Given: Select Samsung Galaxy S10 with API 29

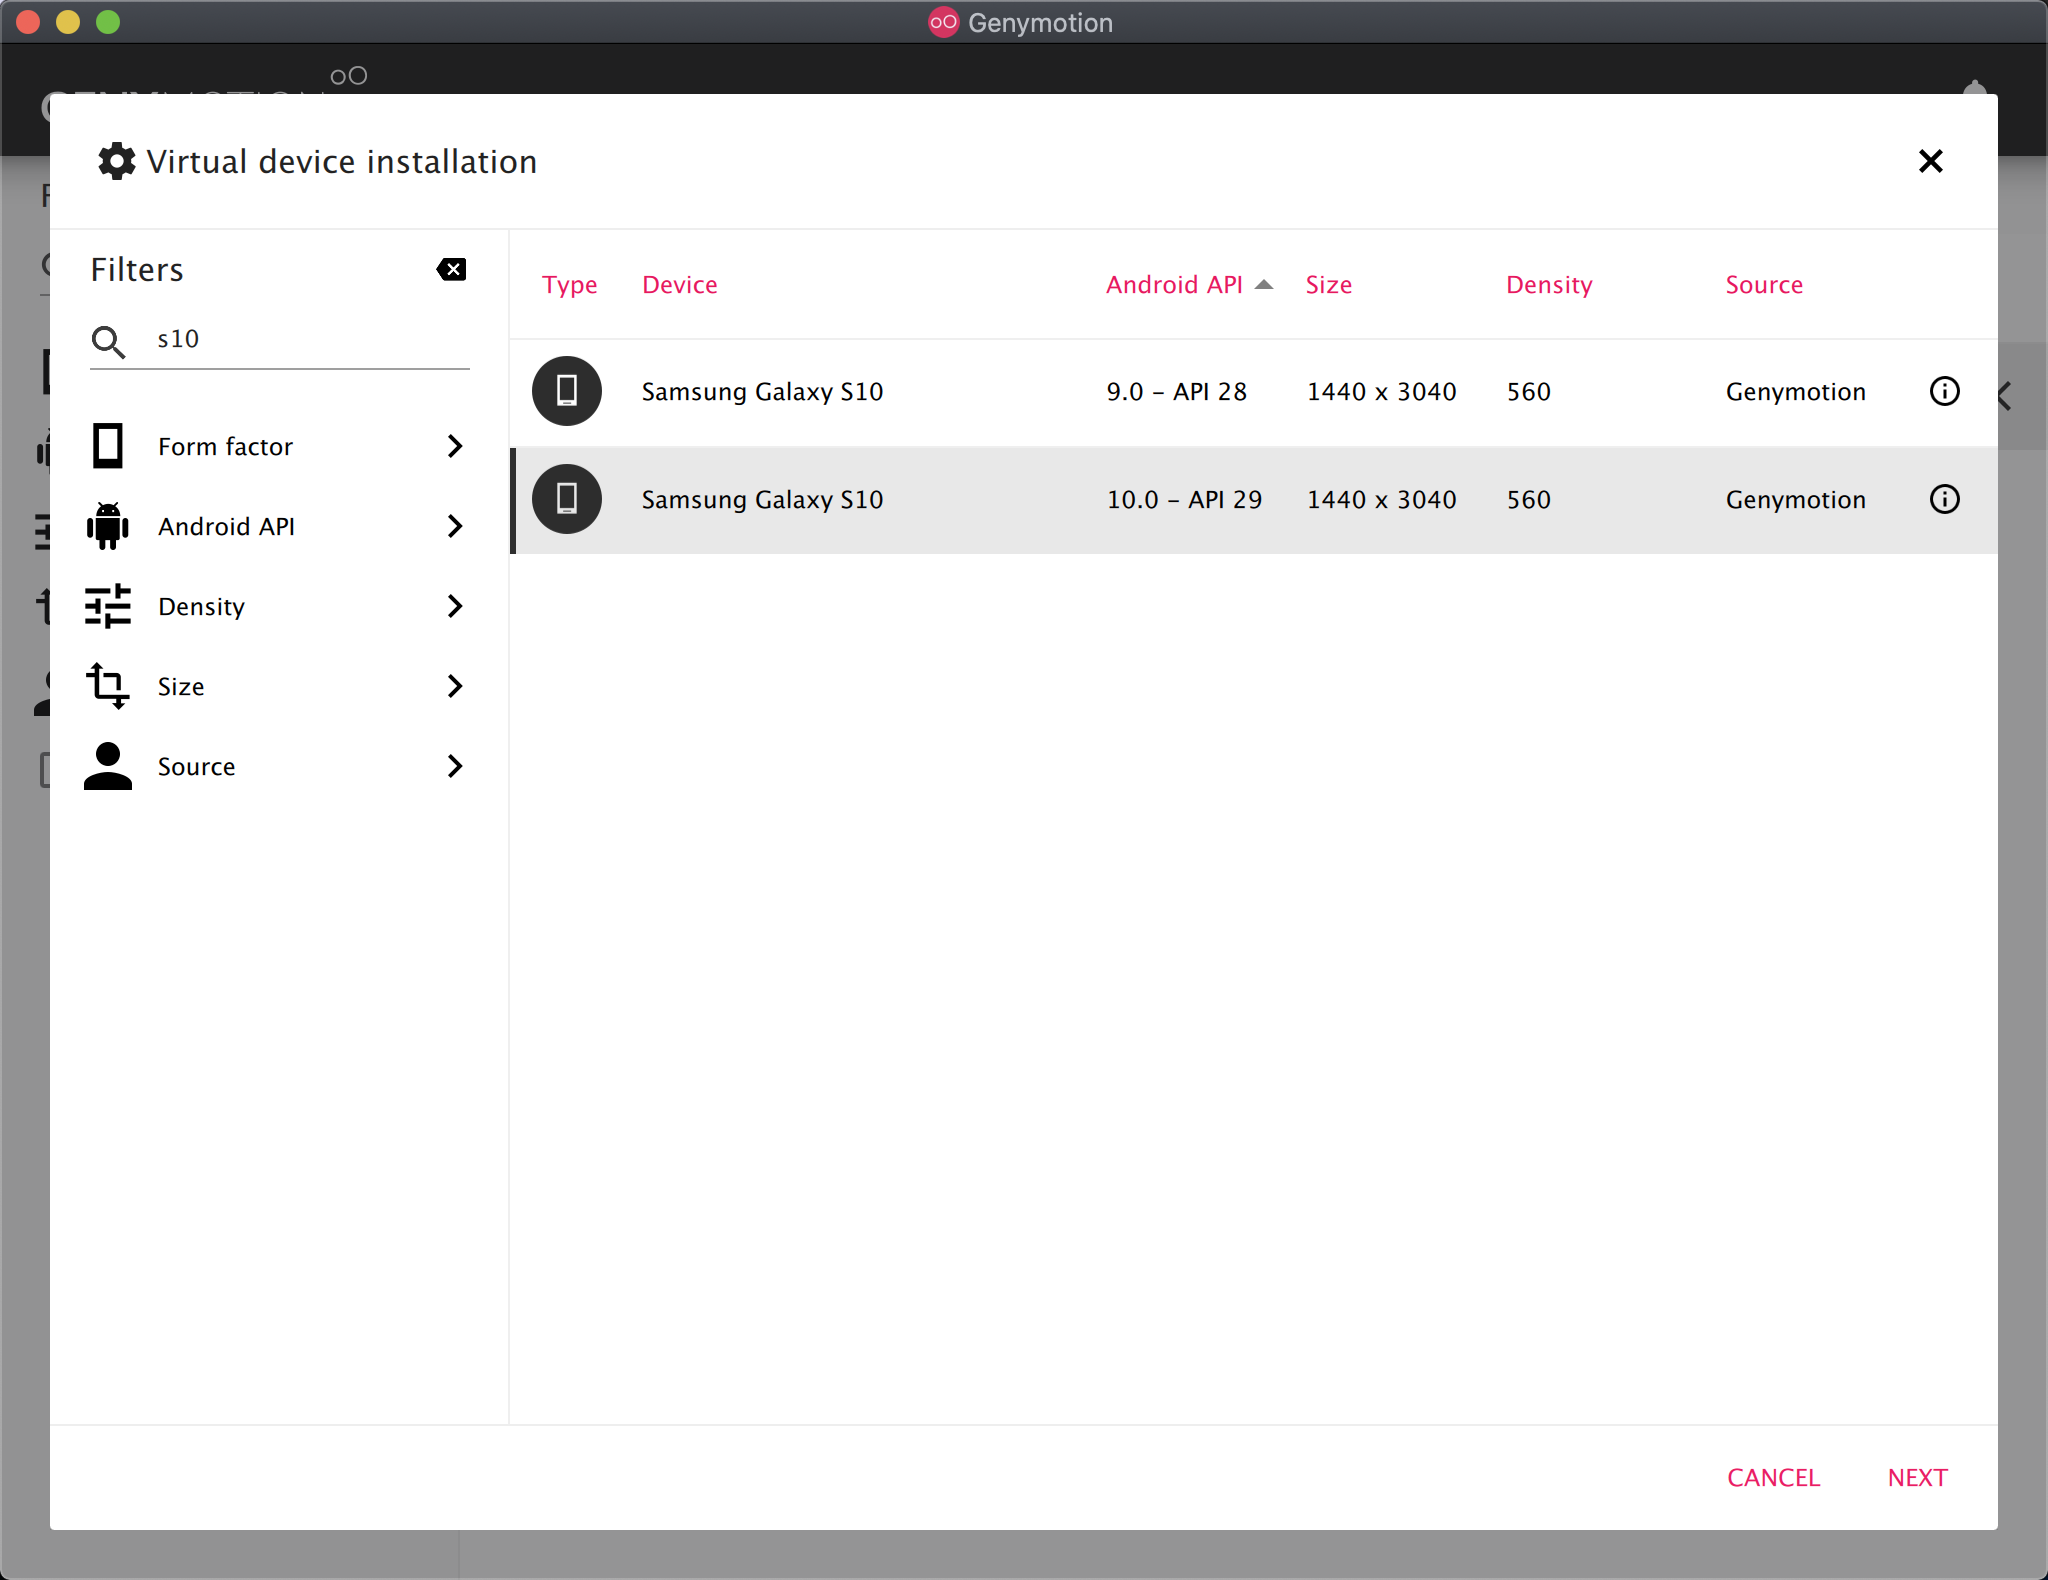Looking at the screenshot, I should [x=1254, y=499].
